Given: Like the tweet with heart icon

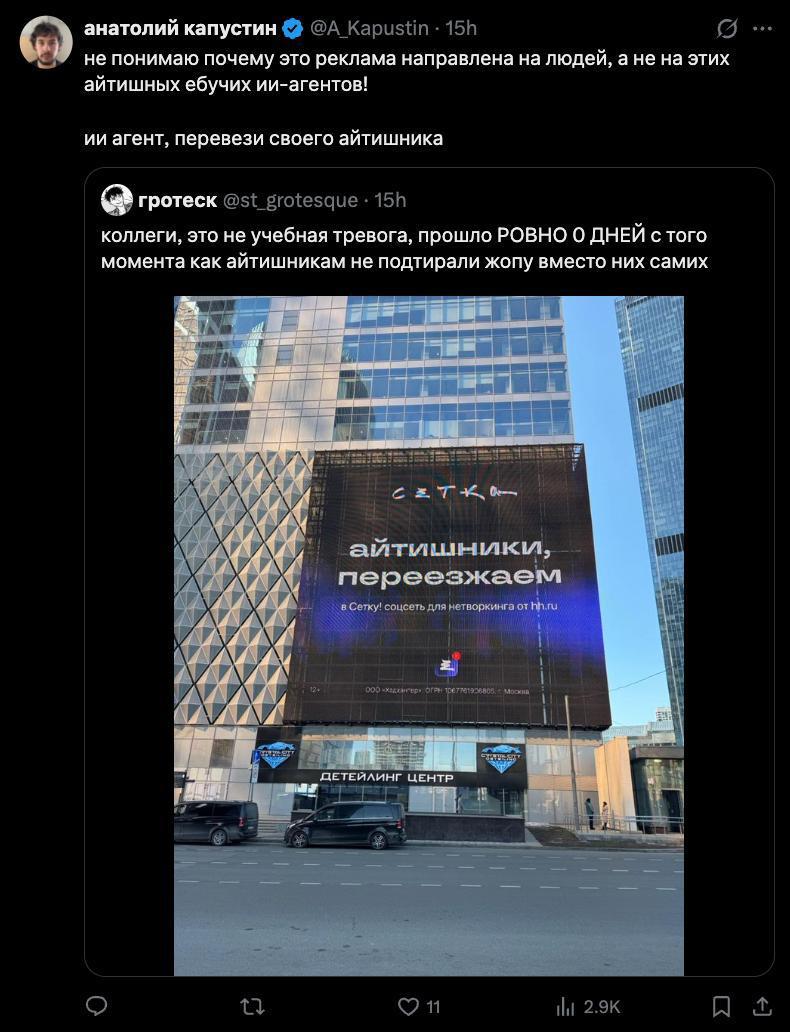Looking at the screenshot, I should [x=408, y=1006].
